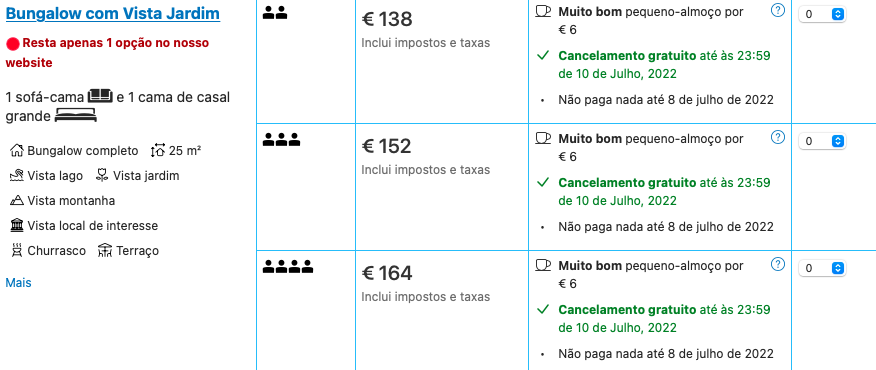This screenshot has width=876, height=370.
Task: Click the Cancelamento gratuito text in the €164 row
Action: coord(627,310)
